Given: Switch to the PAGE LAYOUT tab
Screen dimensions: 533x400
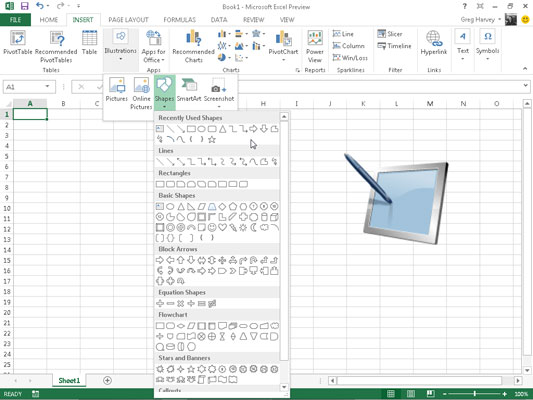Looking at the screenshot, I should tap(128, 20).
